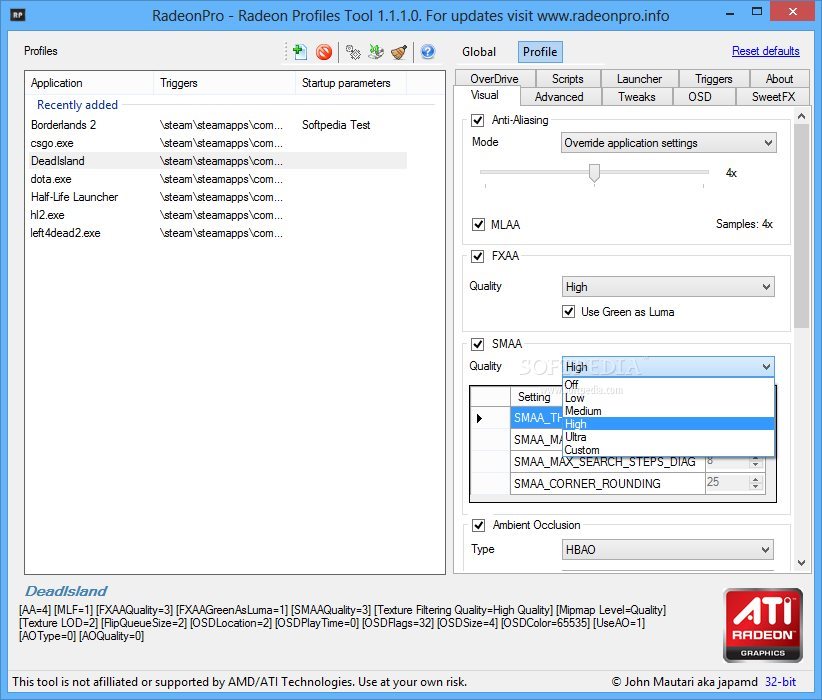Click the profiles list Triggers column header
The height and width of the screenshot is (700, 822).
pyautogui.click(x=224, y=83)
